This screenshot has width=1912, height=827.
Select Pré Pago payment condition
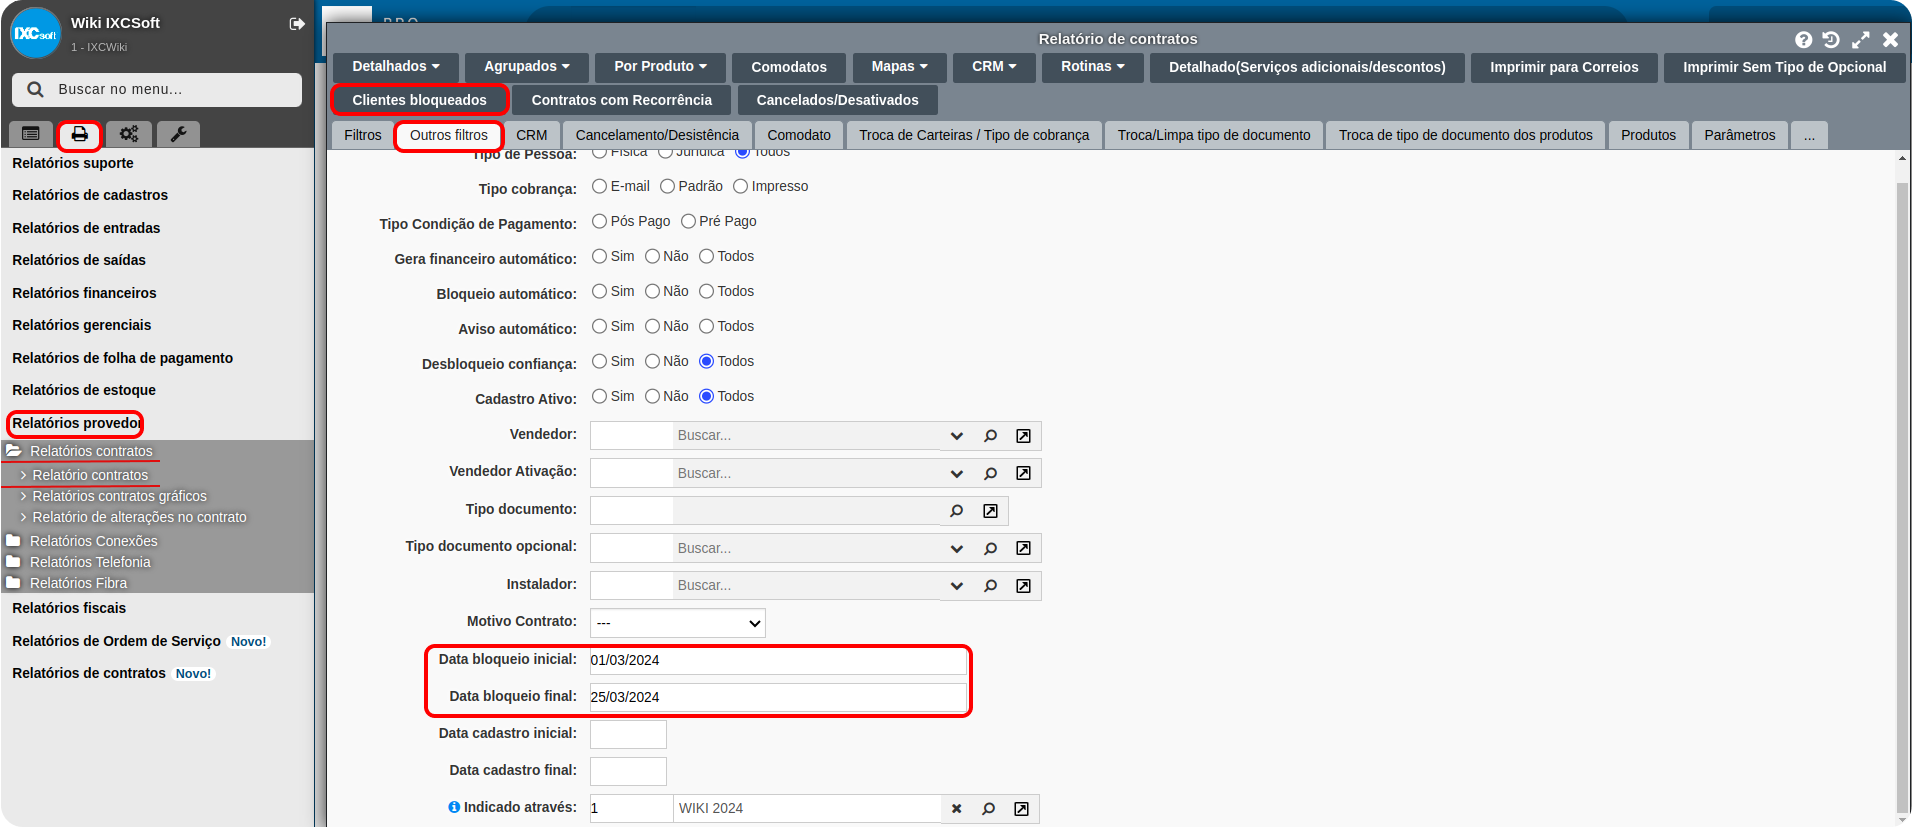(x=688, y=221)
